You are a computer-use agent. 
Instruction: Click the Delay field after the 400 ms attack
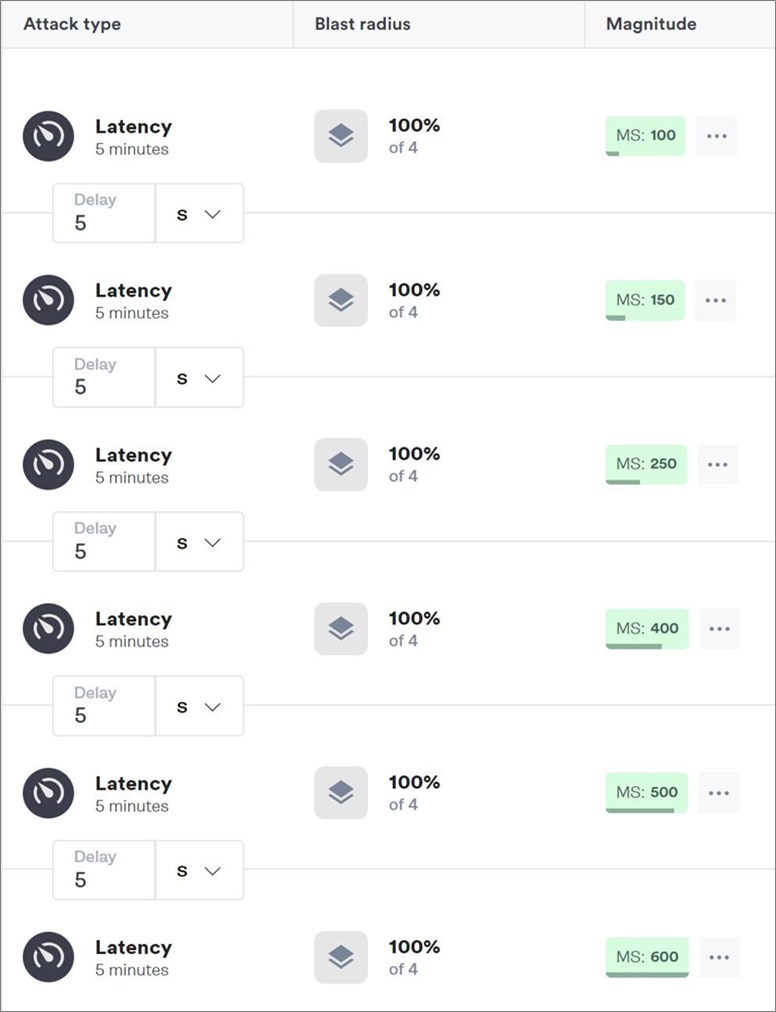[104, 706]
